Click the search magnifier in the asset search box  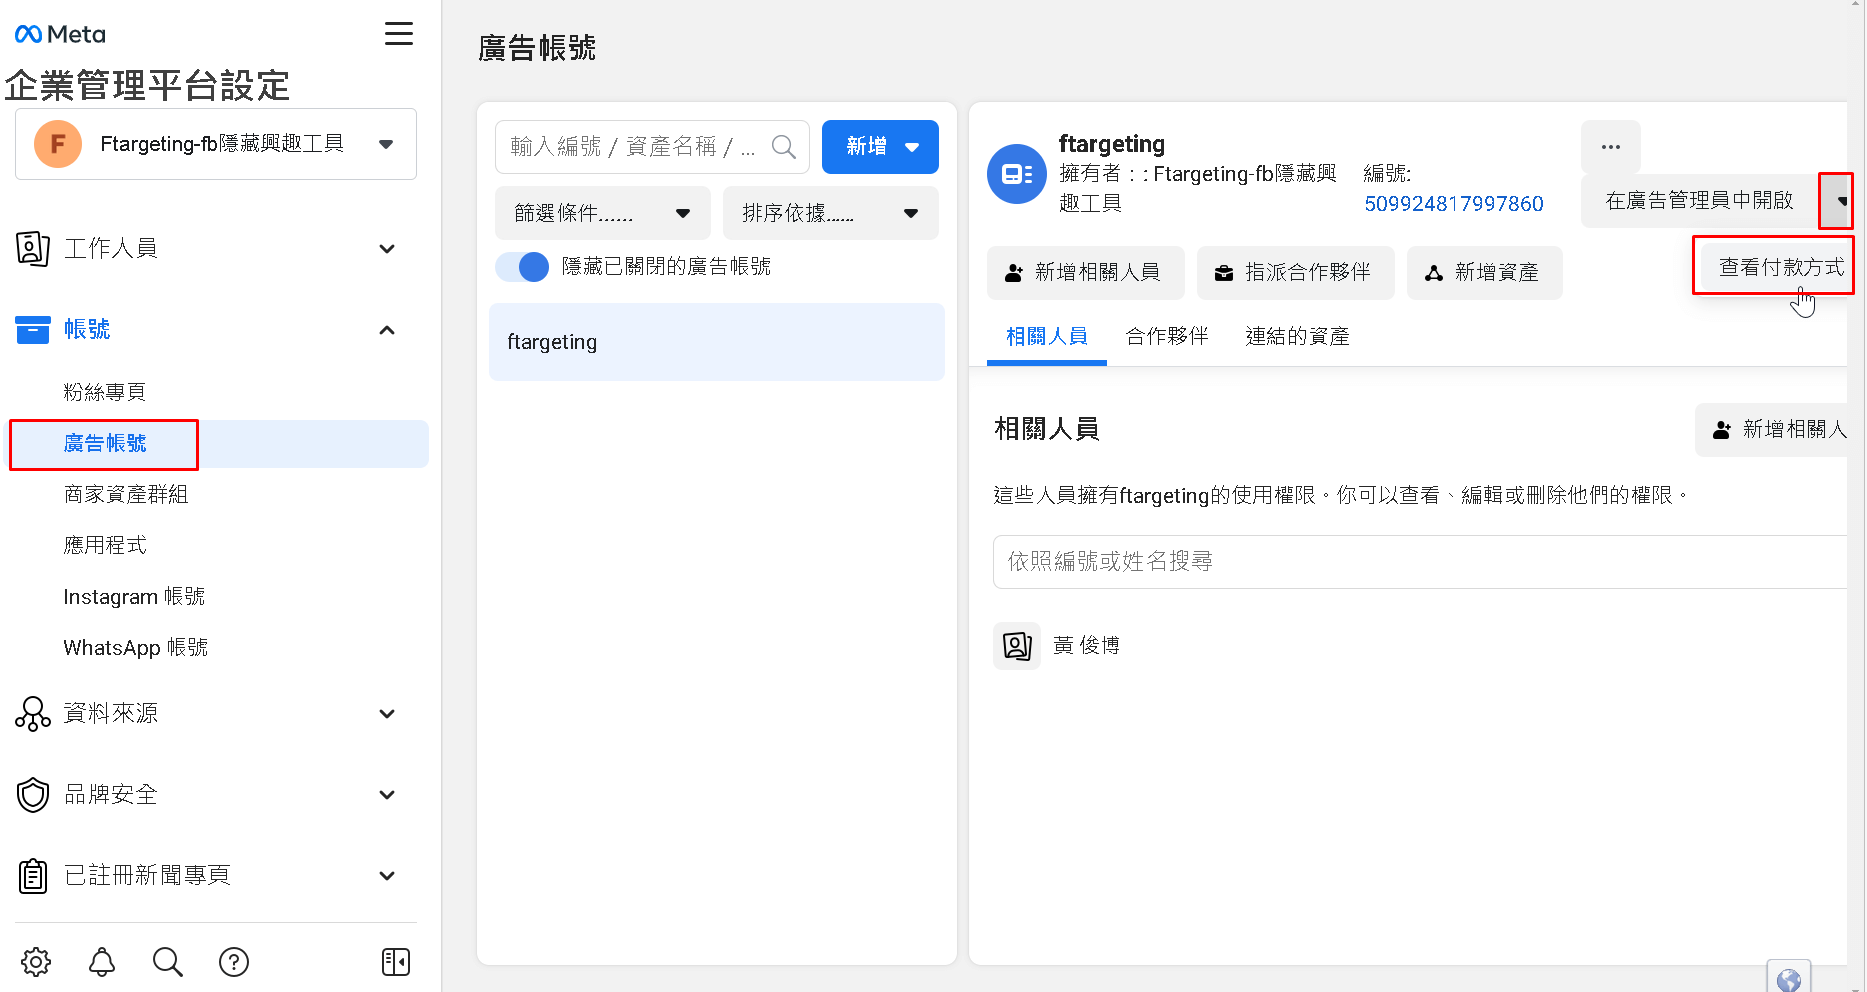pos(784,147)
